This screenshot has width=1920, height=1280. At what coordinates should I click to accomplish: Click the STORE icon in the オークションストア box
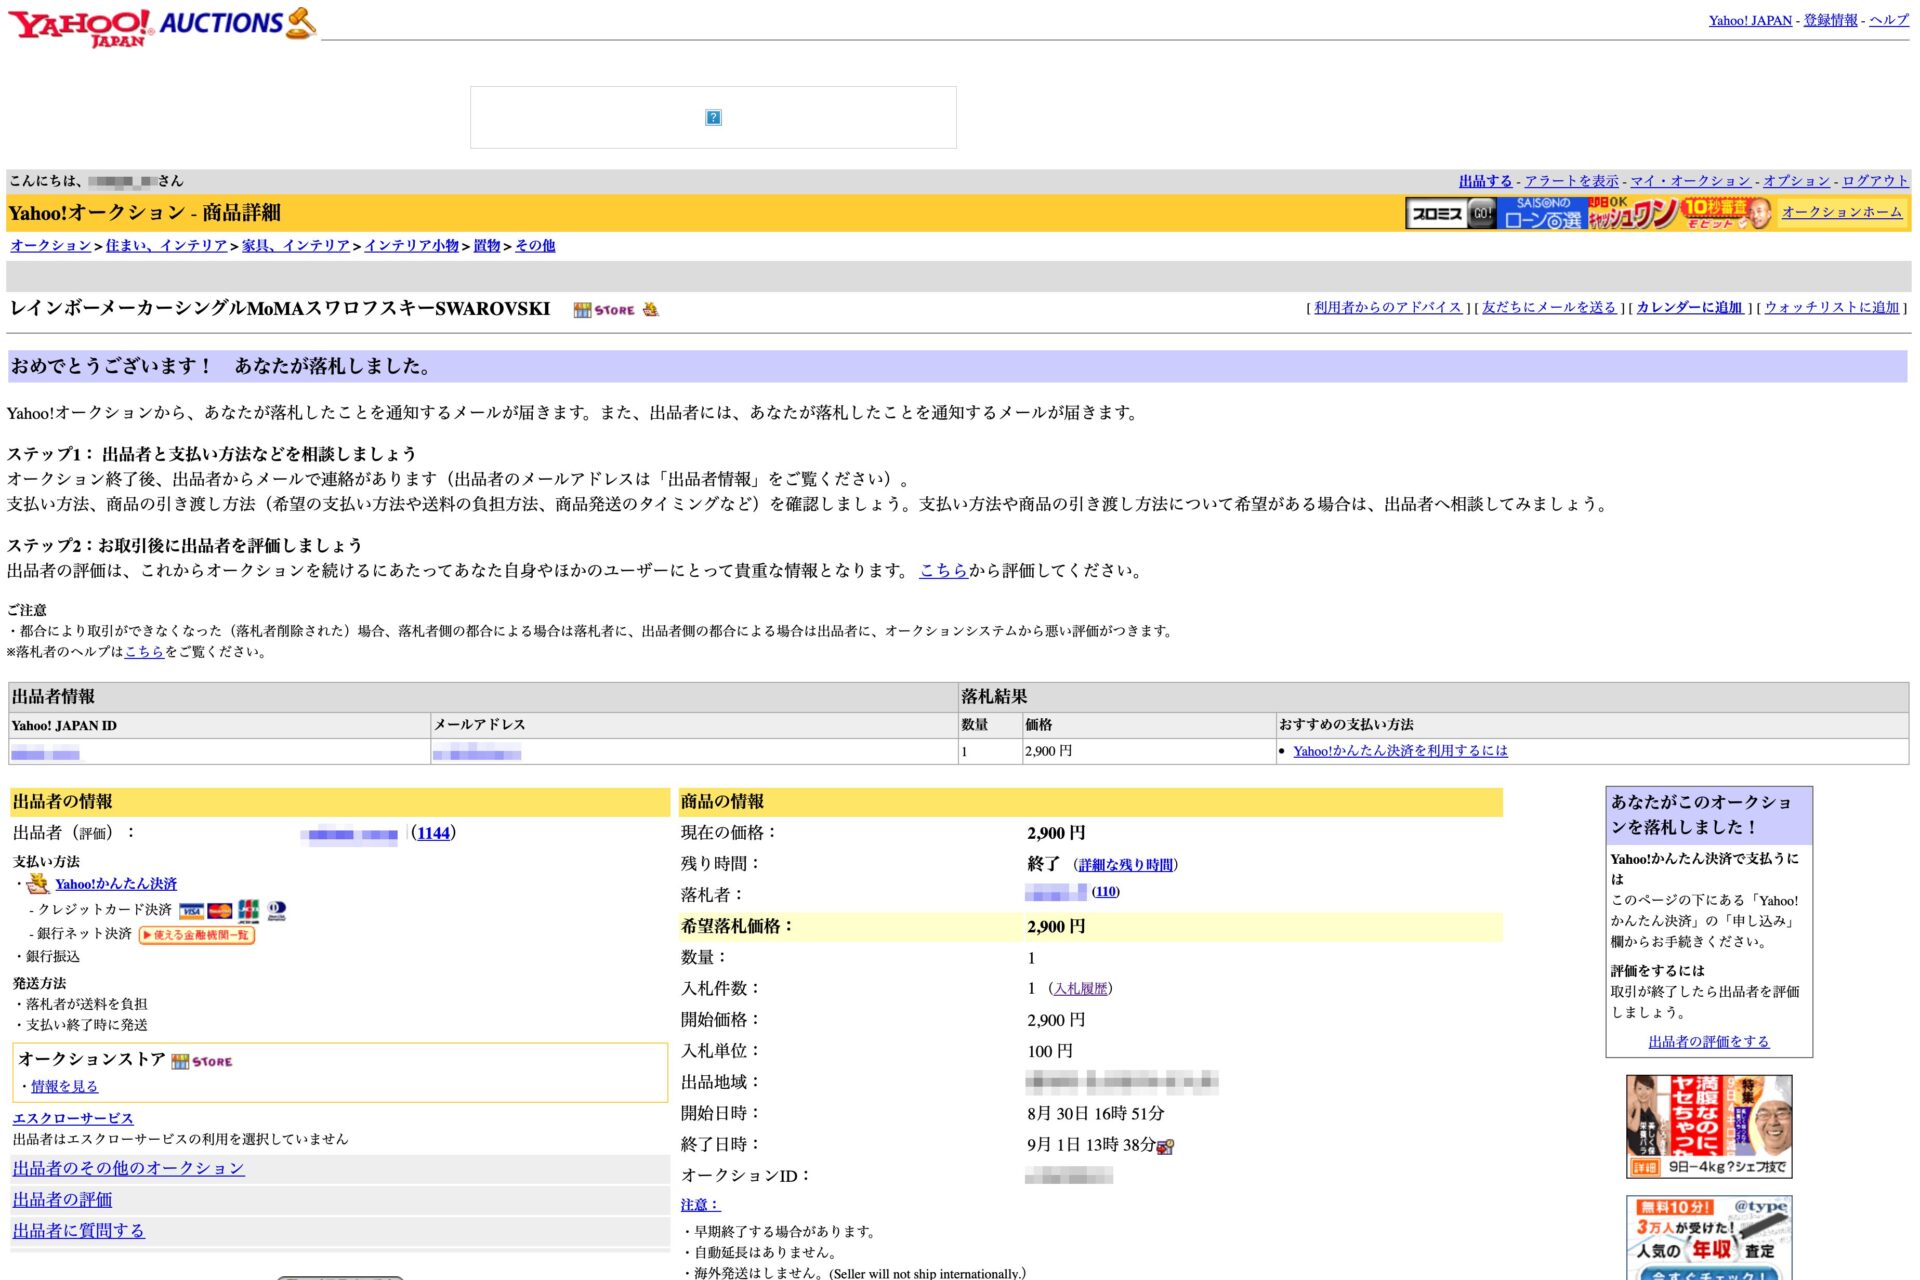(202, 1061)
